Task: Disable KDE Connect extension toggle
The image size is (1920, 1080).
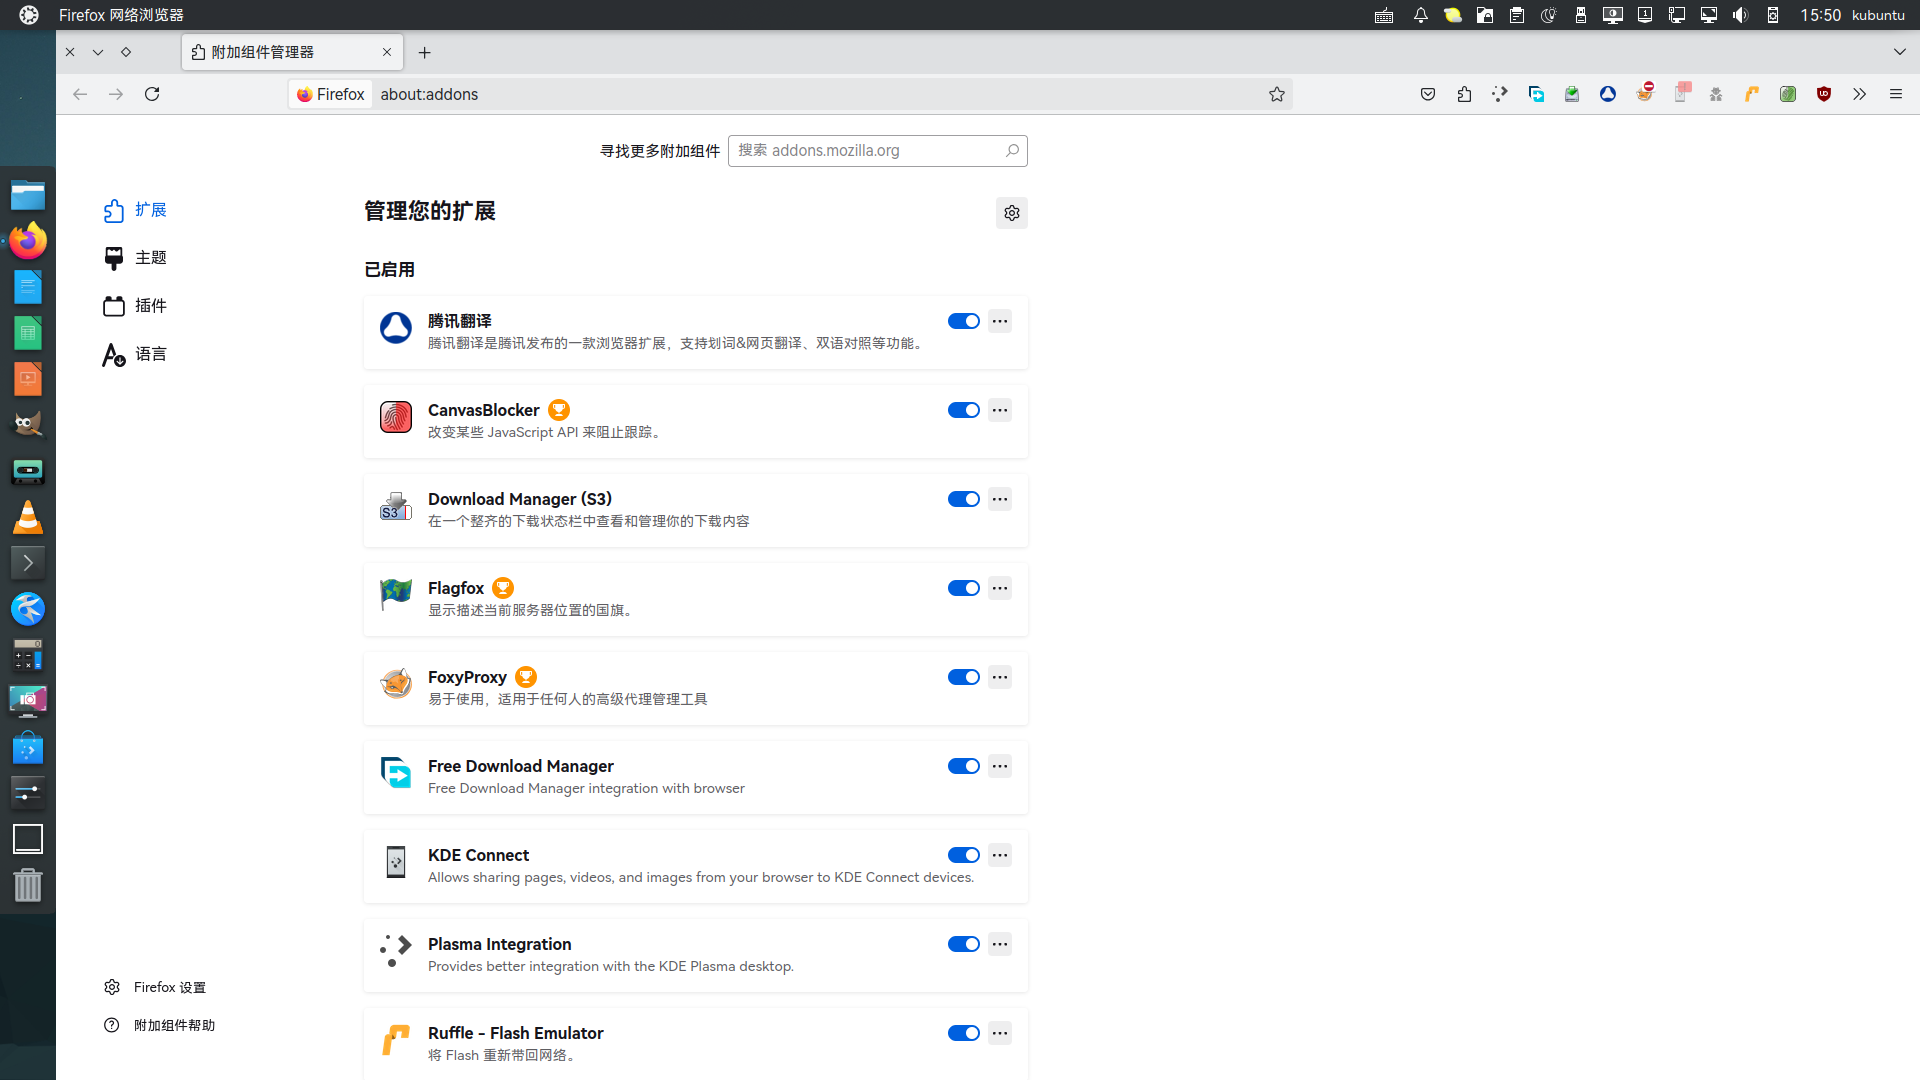Action: pyautogui.click(x=964, y=855)
